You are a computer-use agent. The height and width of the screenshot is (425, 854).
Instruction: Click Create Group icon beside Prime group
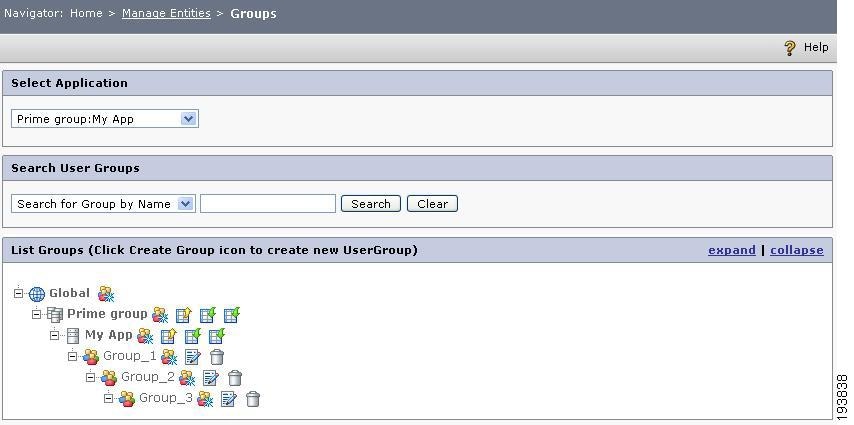[x=160, y=315]
